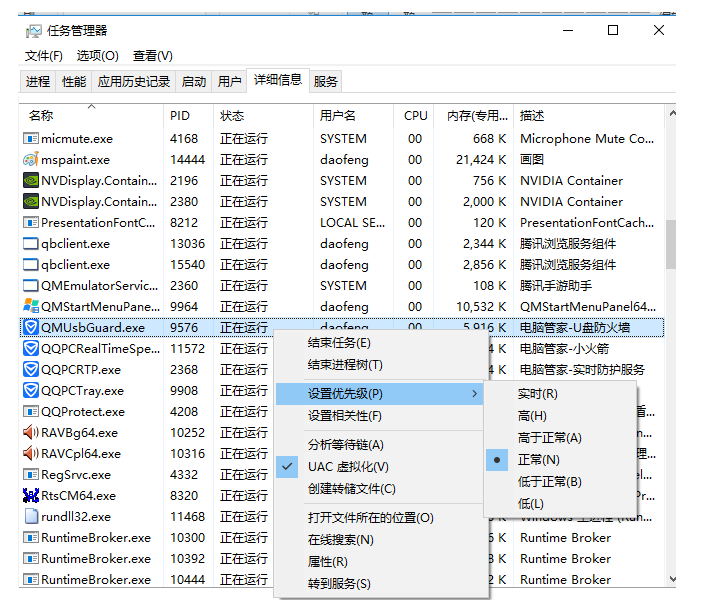Viewport: 716px width, 601px height.
Task: Choose 设置相关性(F) from context menu
Action: (379, 416)
